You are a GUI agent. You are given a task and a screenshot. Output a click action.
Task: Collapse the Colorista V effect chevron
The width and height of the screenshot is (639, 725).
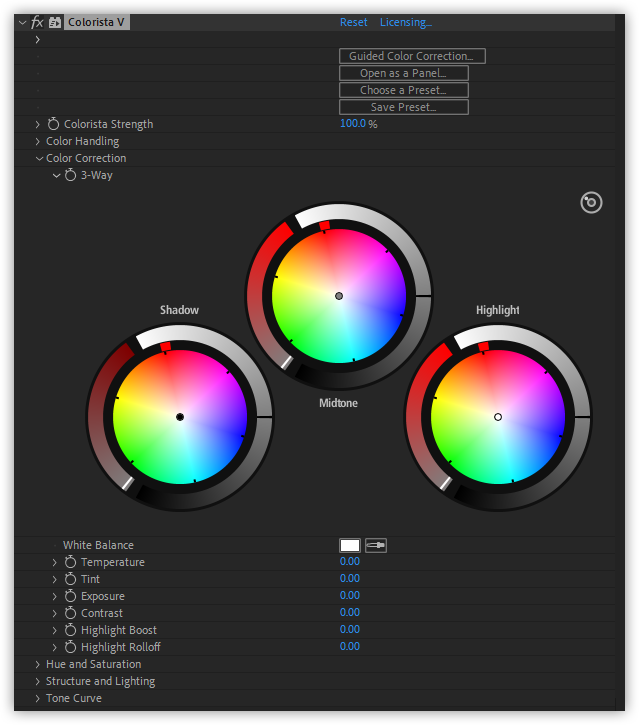pos(22,22)
